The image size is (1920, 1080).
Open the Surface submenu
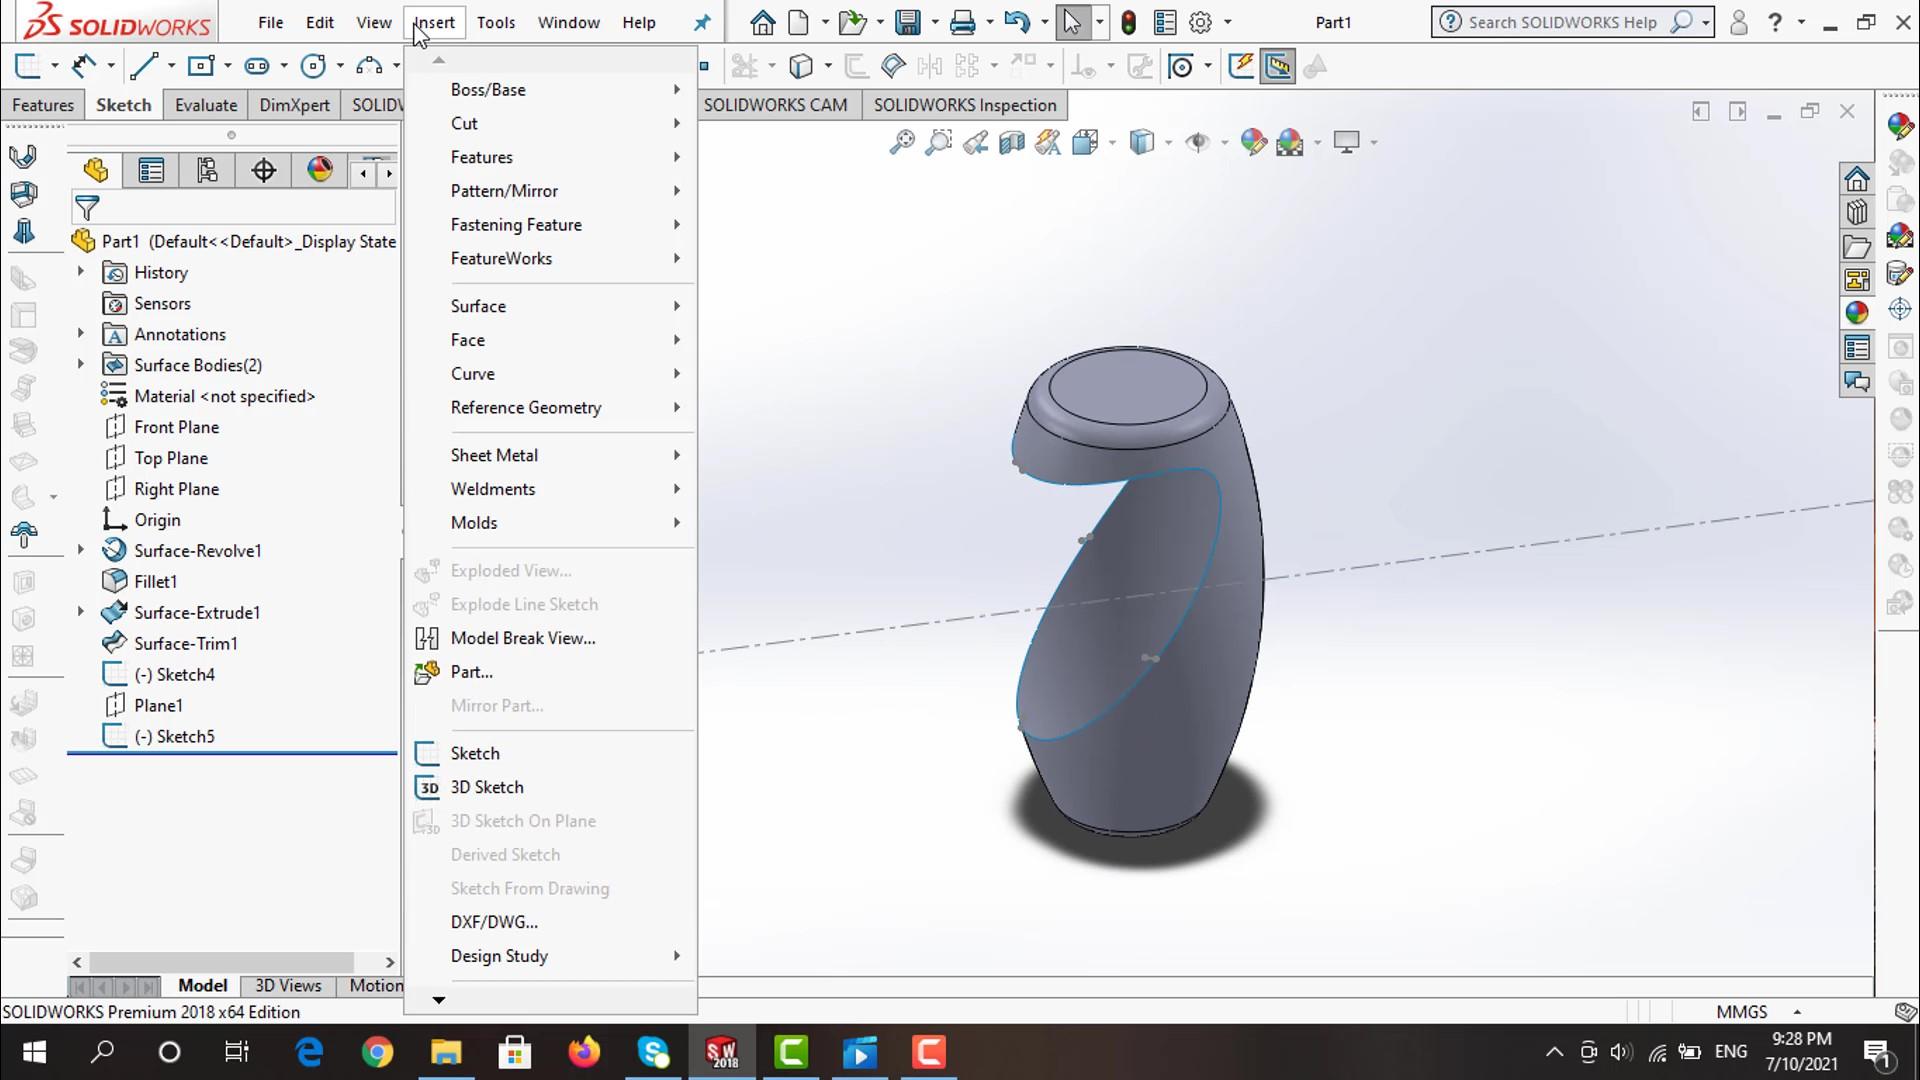pyautogui.click(x=478, y=306)
